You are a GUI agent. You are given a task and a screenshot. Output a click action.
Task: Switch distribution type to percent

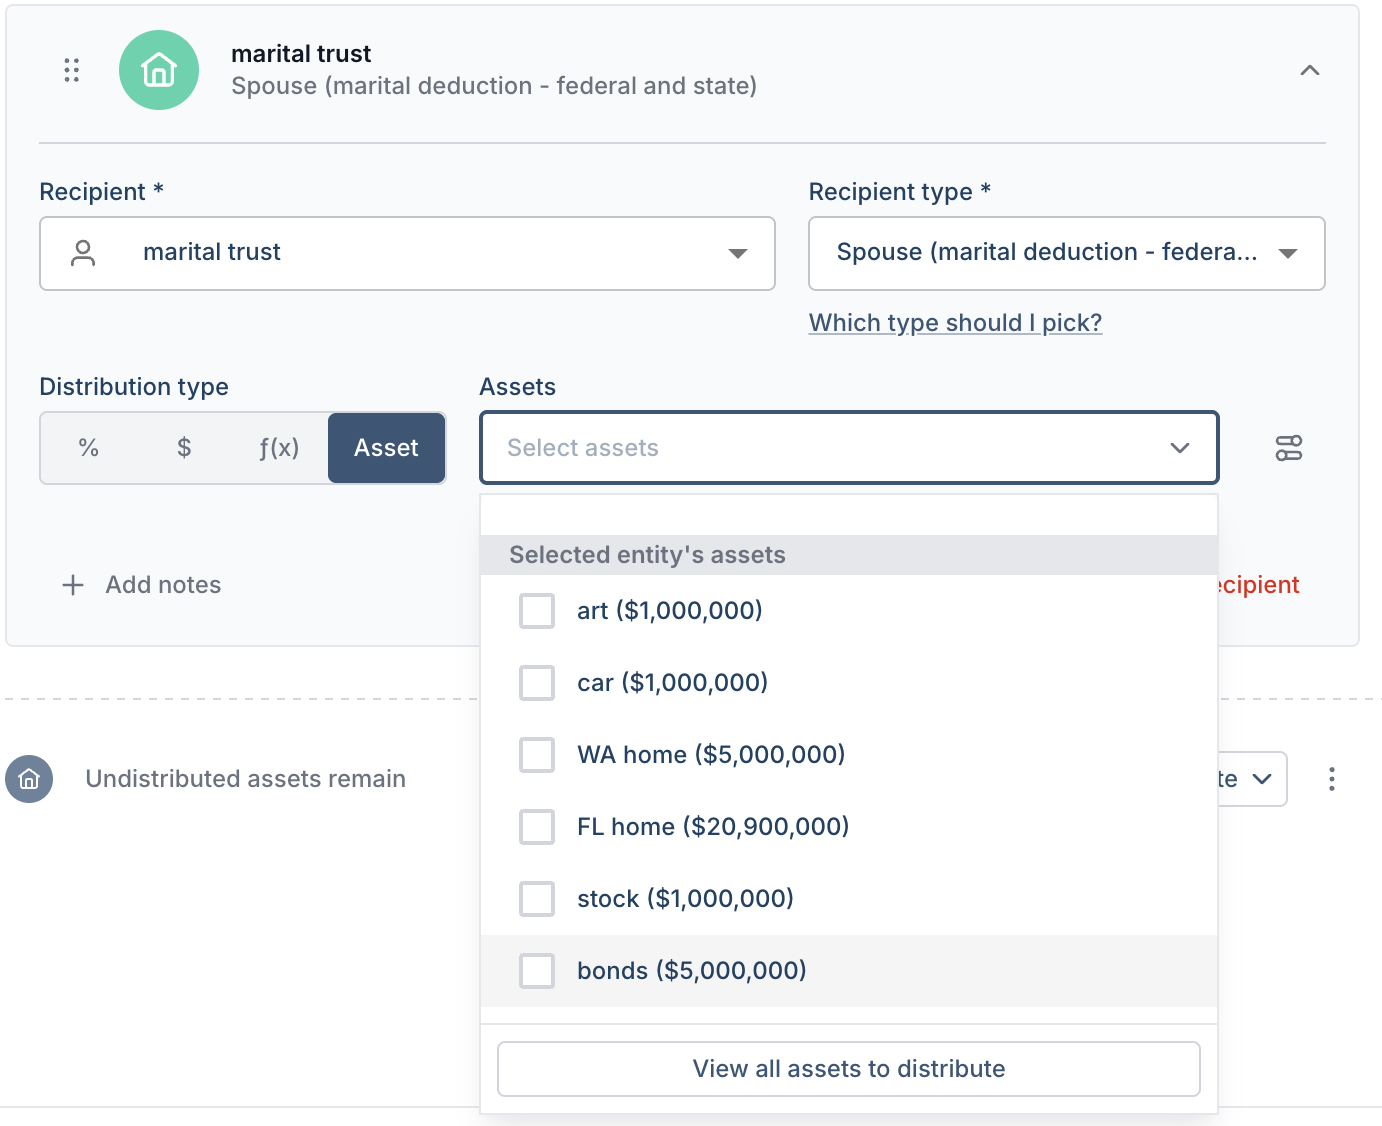tap(89, 448)
